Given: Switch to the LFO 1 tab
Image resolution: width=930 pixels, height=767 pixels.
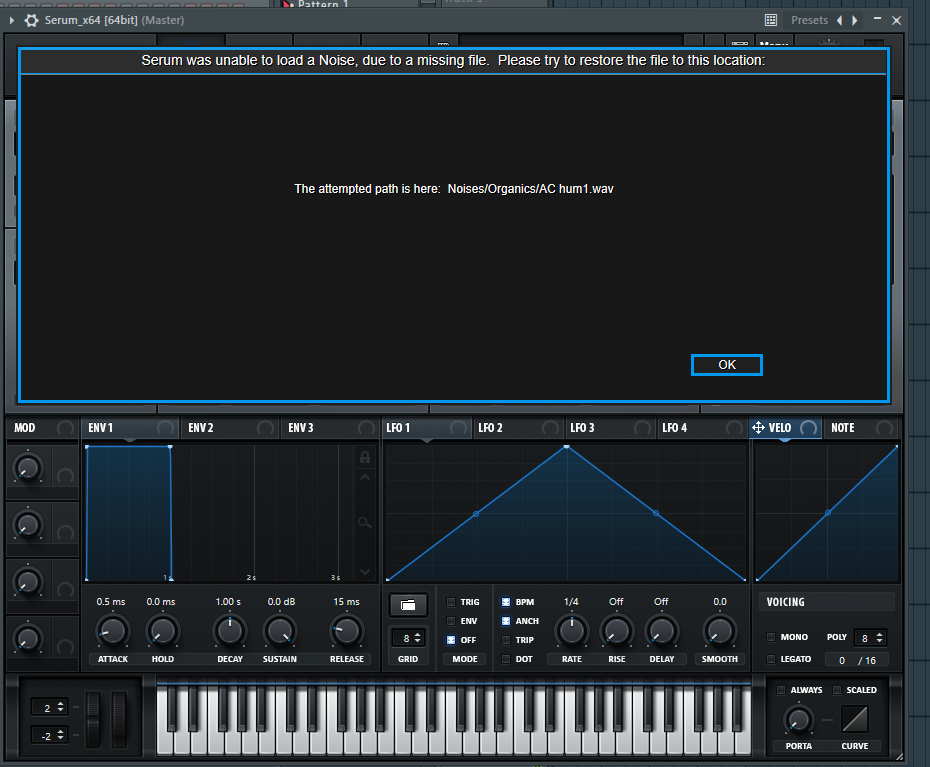Looking at the screenshot, I should pyautogui.click(x=426, y=428).
